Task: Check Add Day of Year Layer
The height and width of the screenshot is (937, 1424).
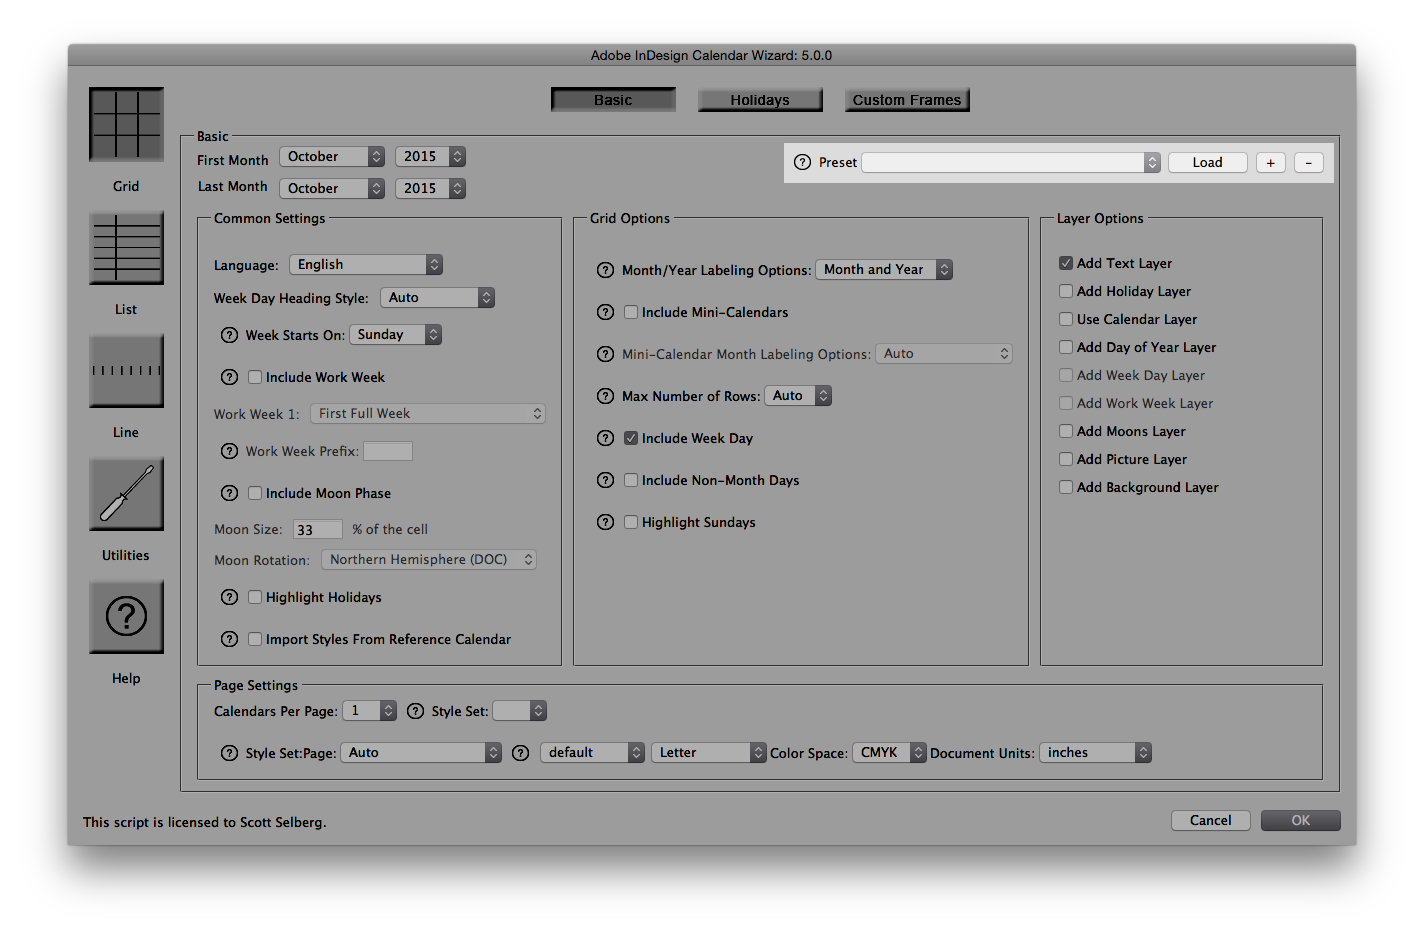Action: (1066, 347)
